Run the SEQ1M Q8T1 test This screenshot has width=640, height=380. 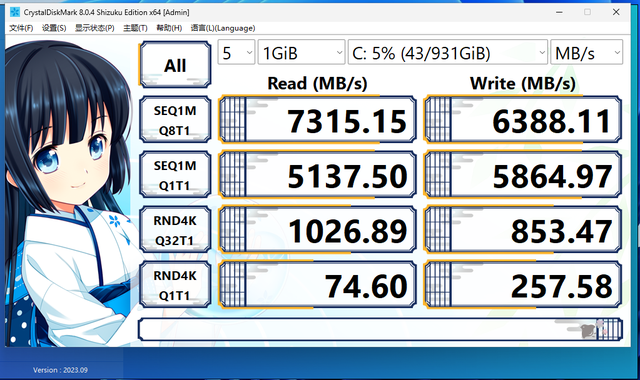175,120
